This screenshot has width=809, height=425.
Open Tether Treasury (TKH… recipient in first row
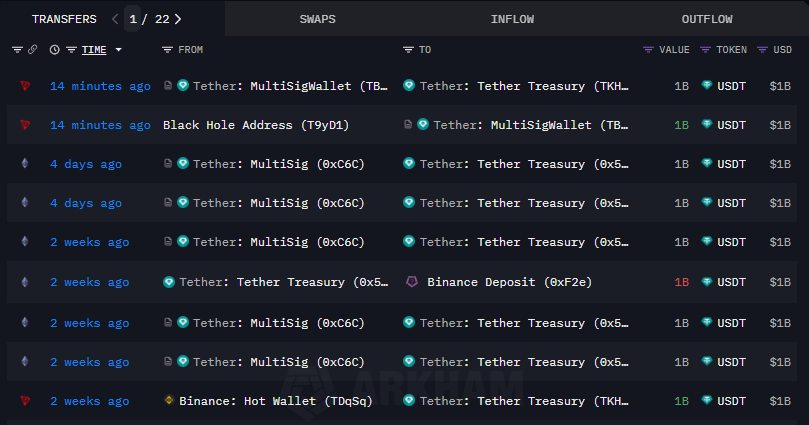tap(524, 86)
